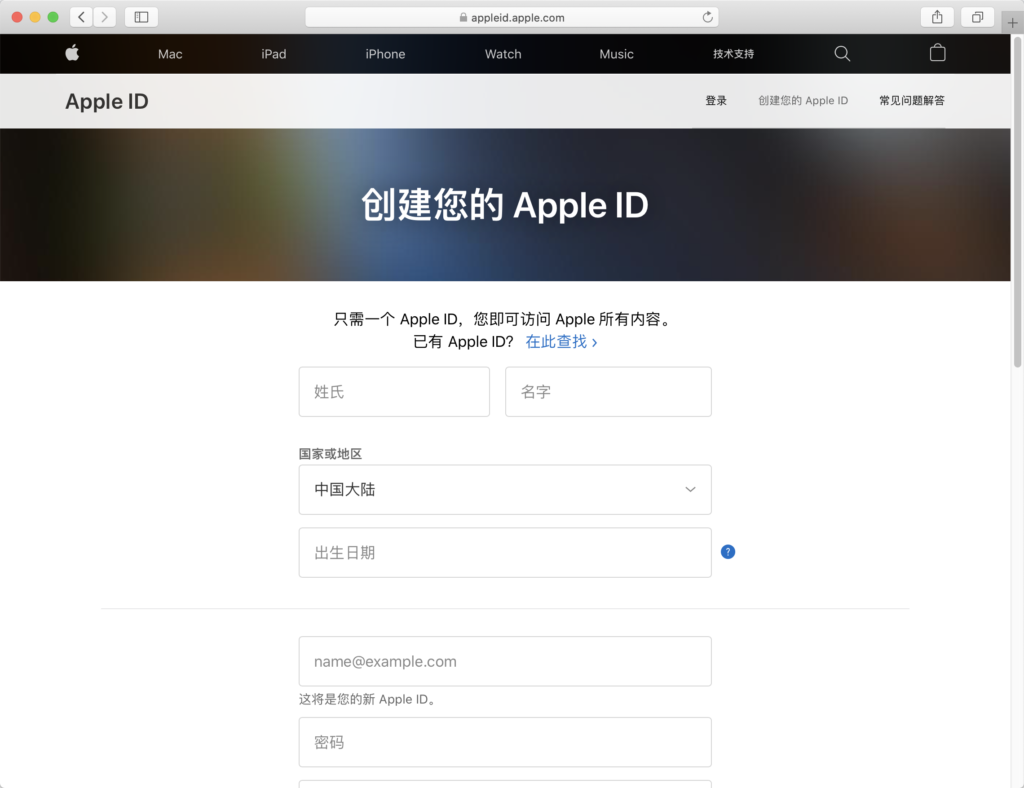Click the Apple logo in navigation bar
The width and height of the screenshot is (1024, 788).
point(72,54)
